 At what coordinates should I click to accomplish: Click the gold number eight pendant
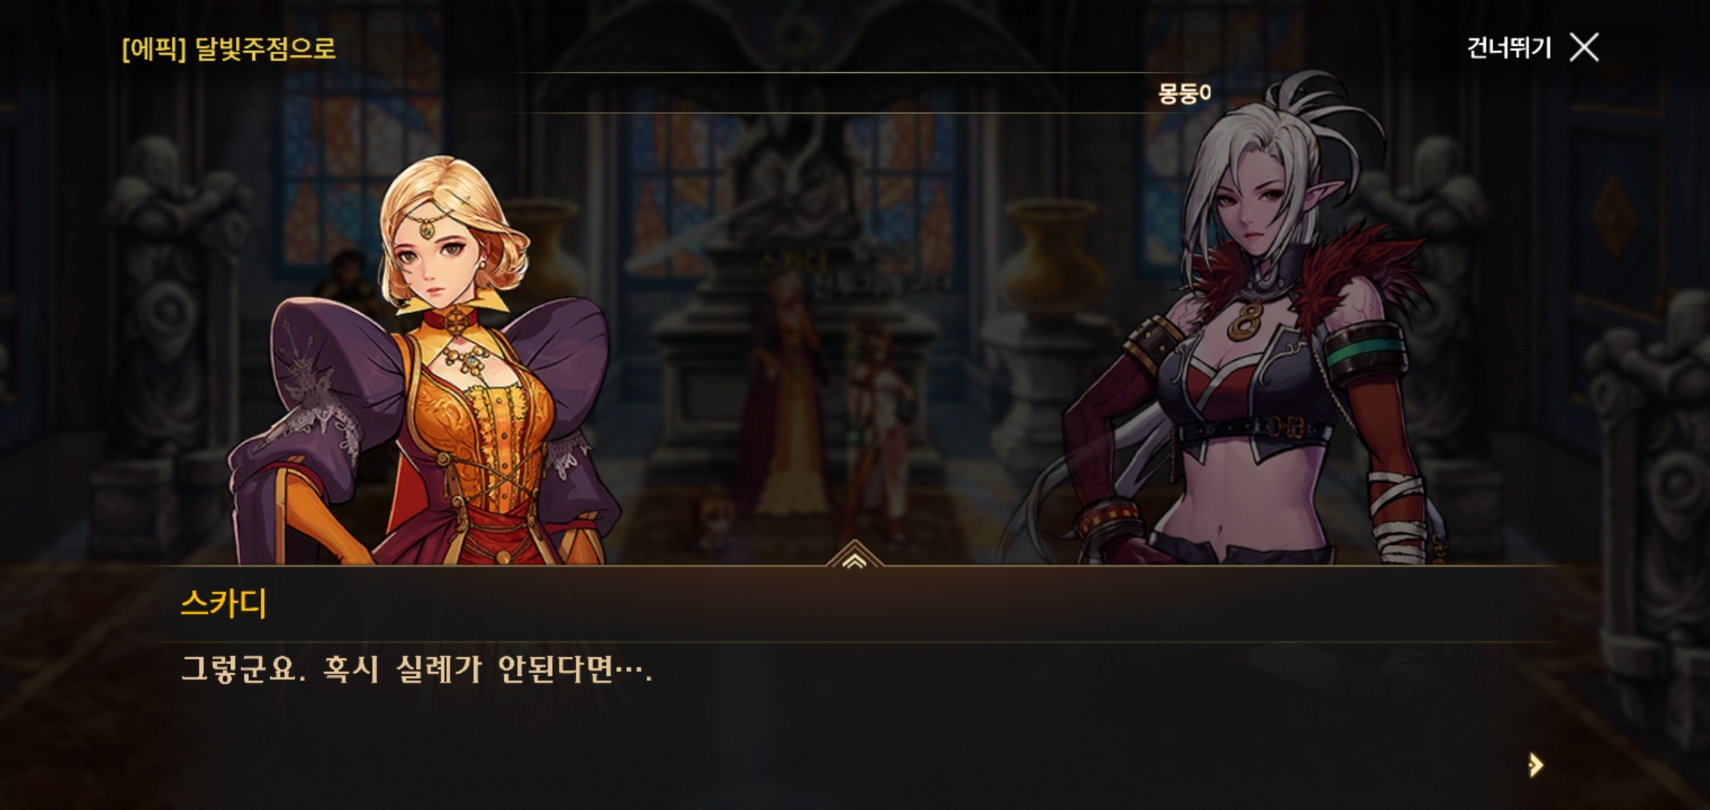pos(1246,320)
